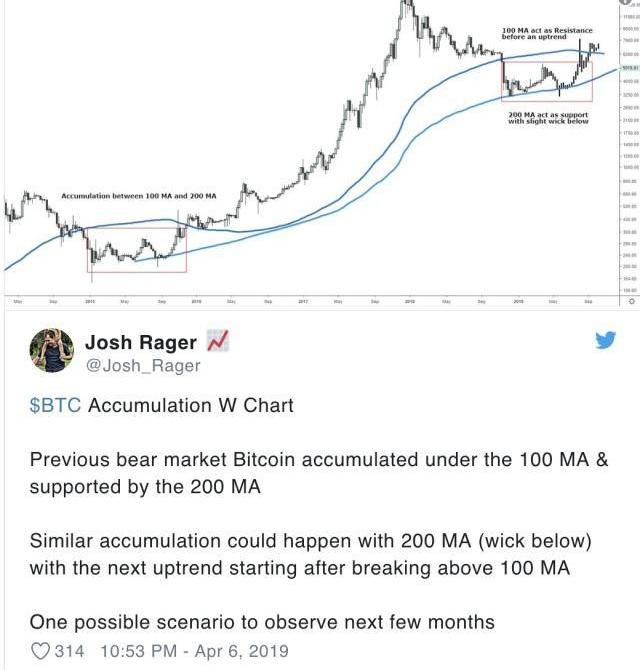Click the Josh Rager display name
This screenshot has width=640, height=670.
pyautogui.click(x=141, y=342)
